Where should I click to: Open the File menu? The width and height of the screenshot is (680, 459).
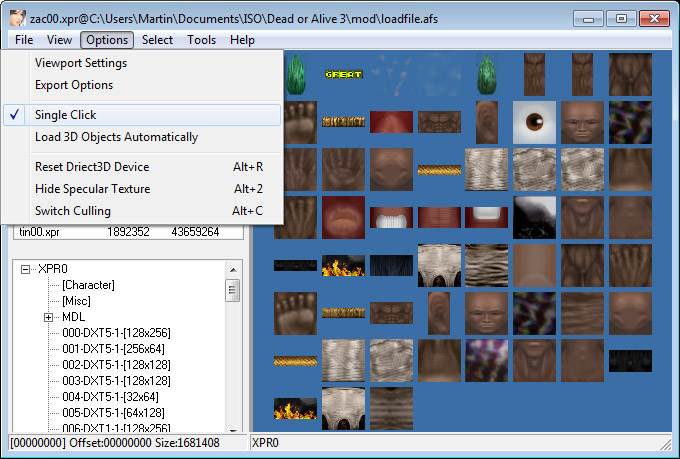pyautogui.click(x=24, y=40)
